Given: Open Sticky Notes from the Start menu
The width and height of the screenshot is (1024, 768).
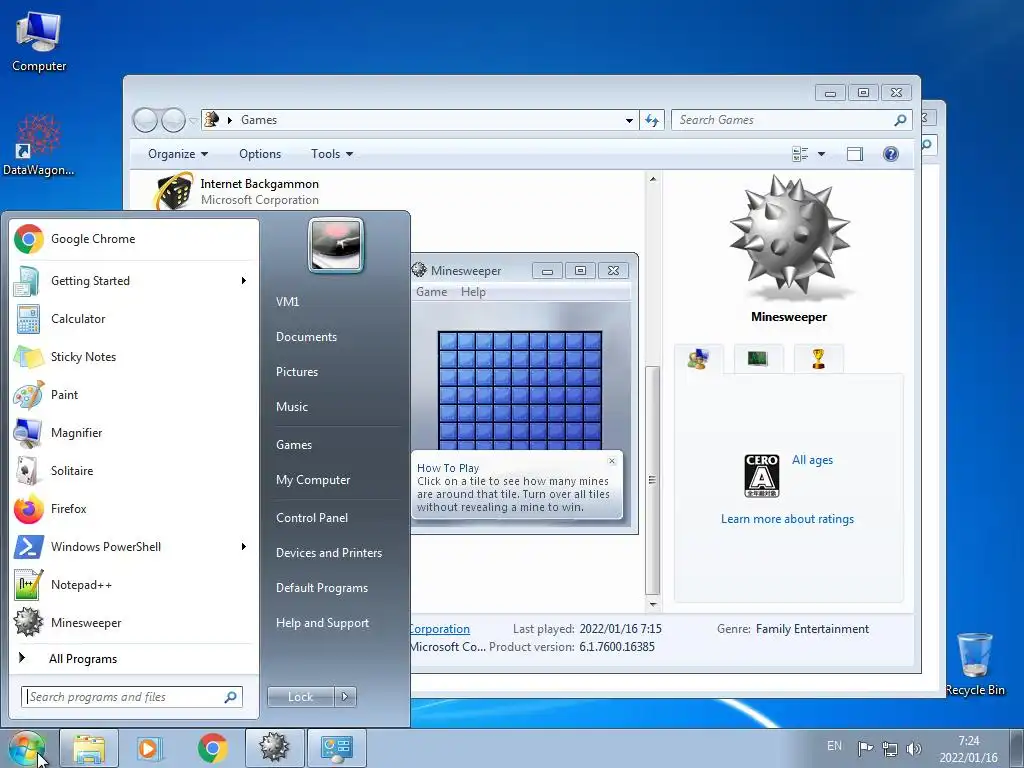Looking at the screenshot, I should pyautogui.click(x=134, y=357).
